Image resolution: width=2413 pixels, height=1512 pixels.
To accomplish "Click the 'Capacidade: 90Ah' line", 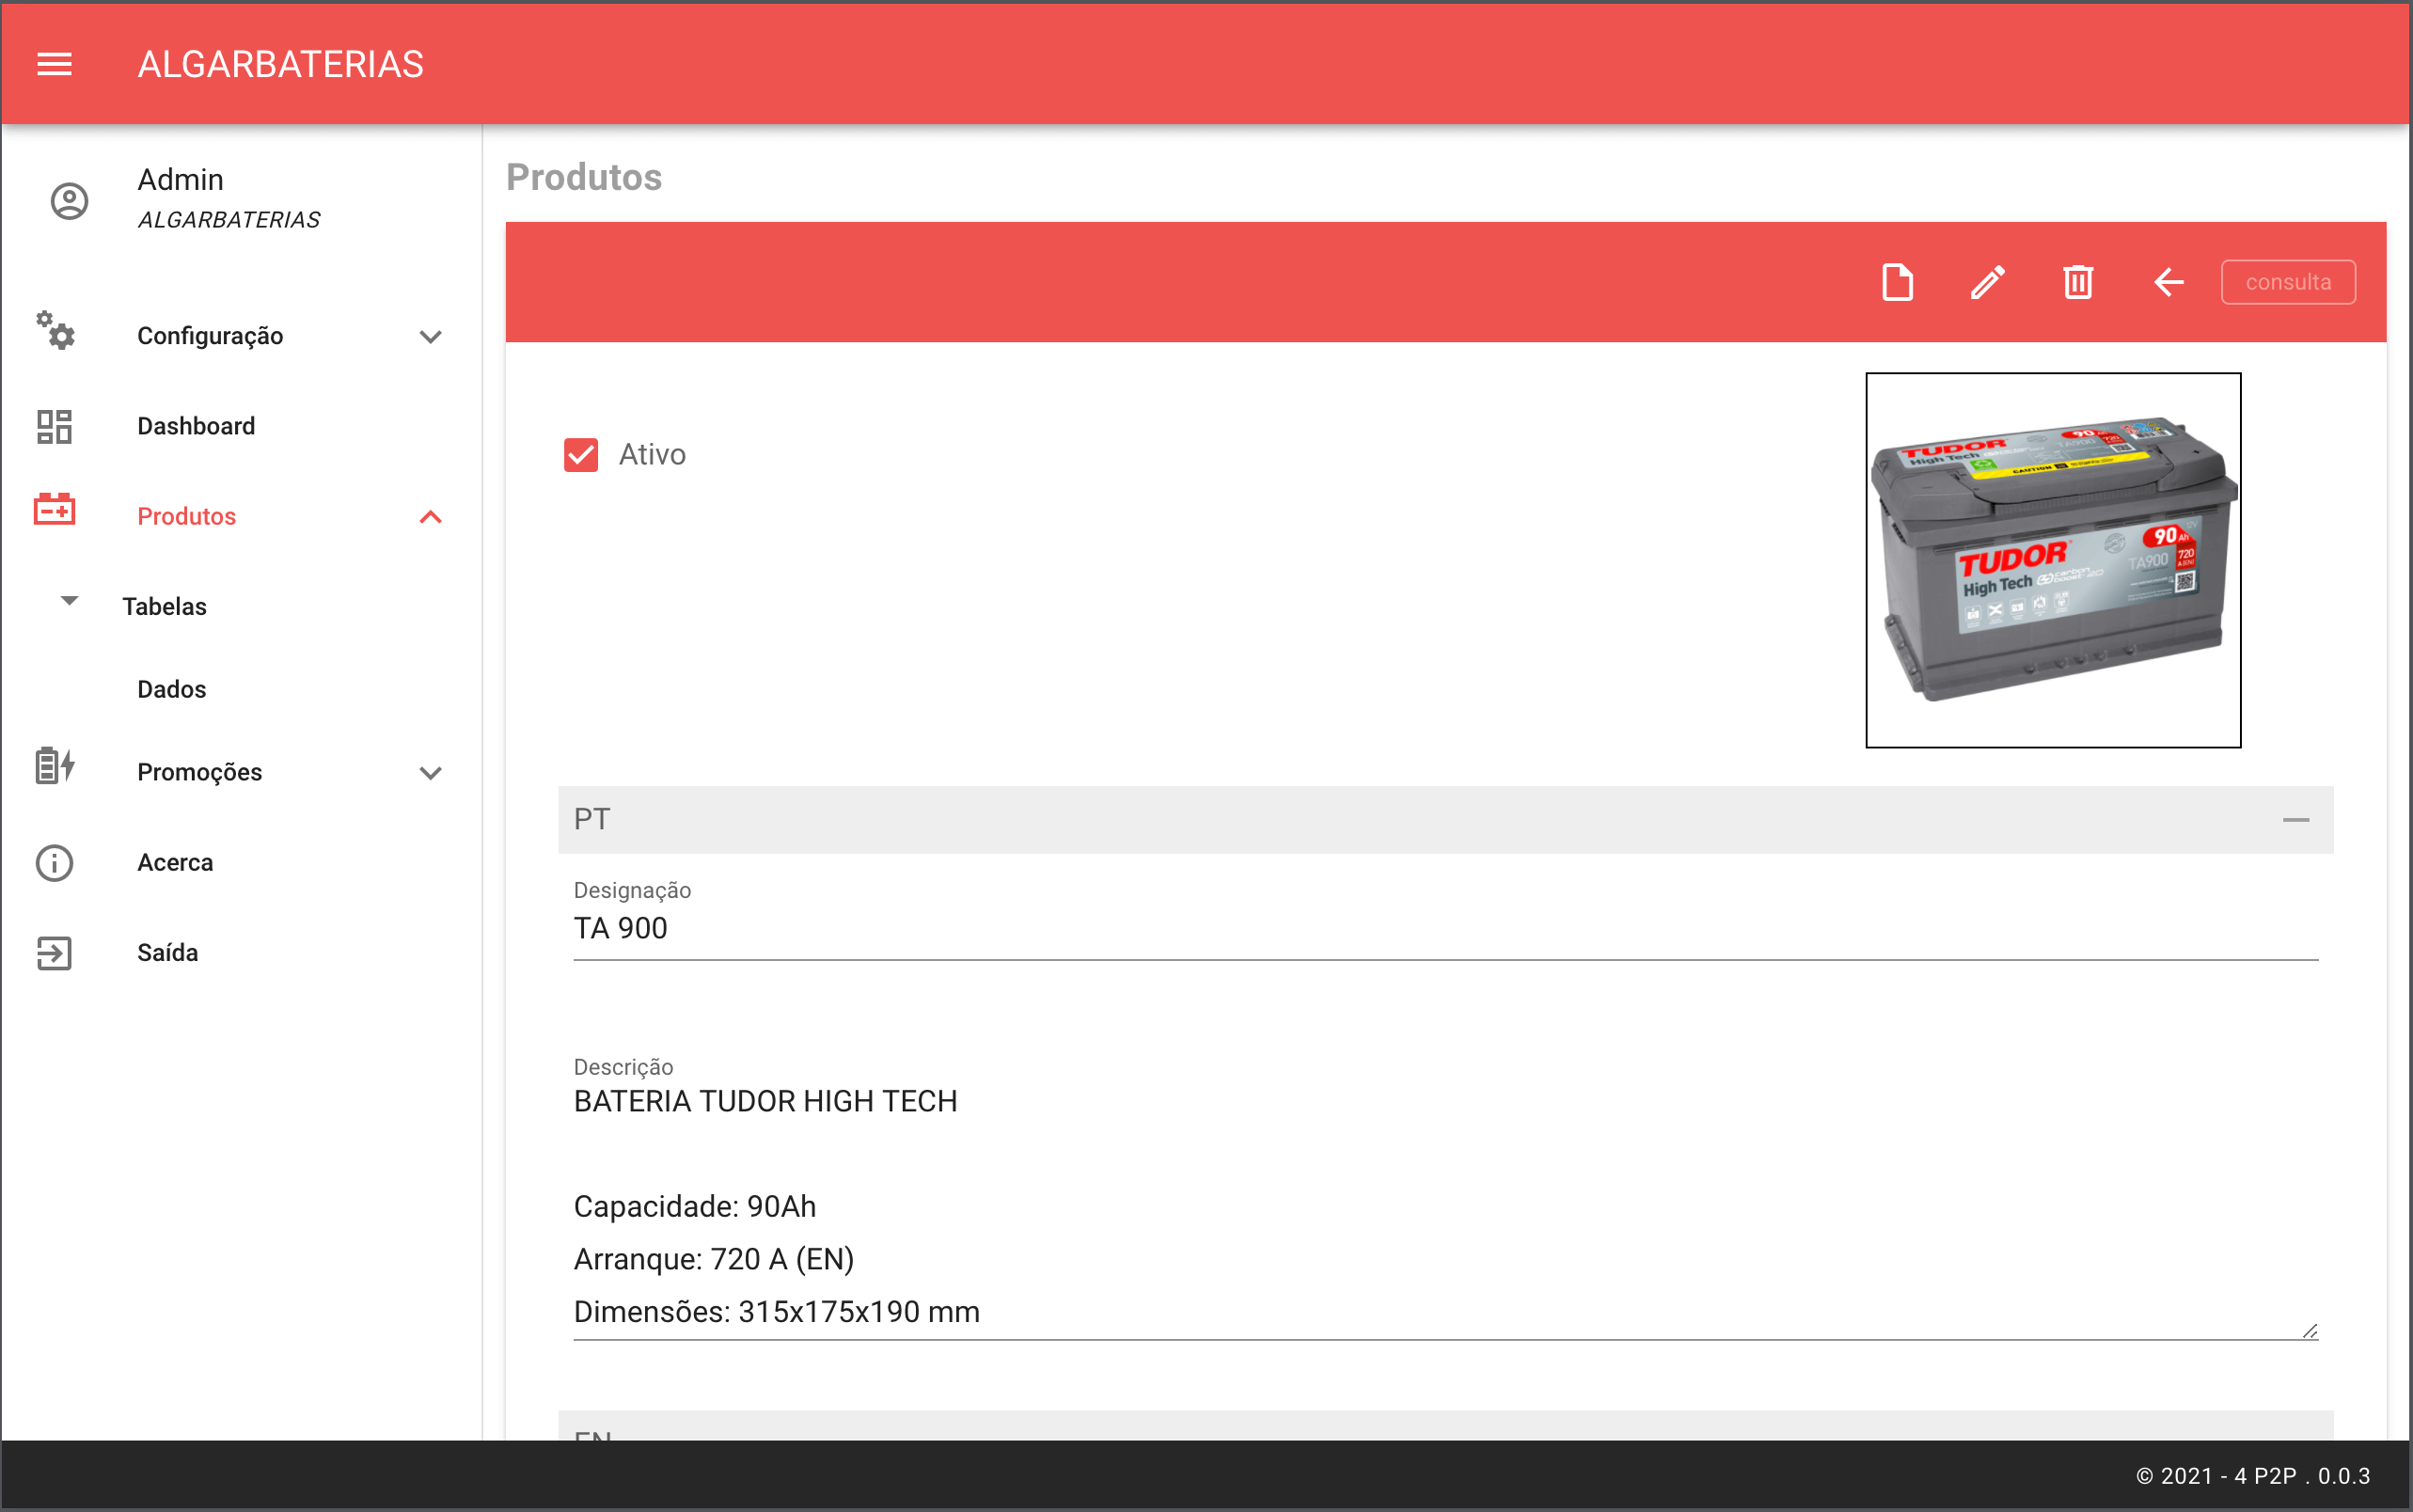I will point(694,1207).
